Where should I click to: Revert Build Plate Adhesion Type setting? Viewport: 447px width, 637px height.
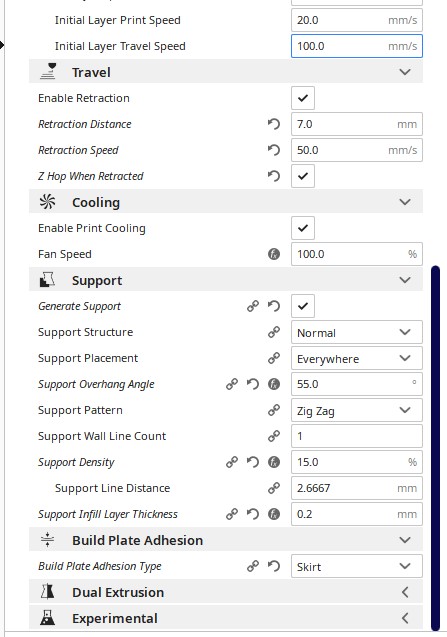[274, 566]
